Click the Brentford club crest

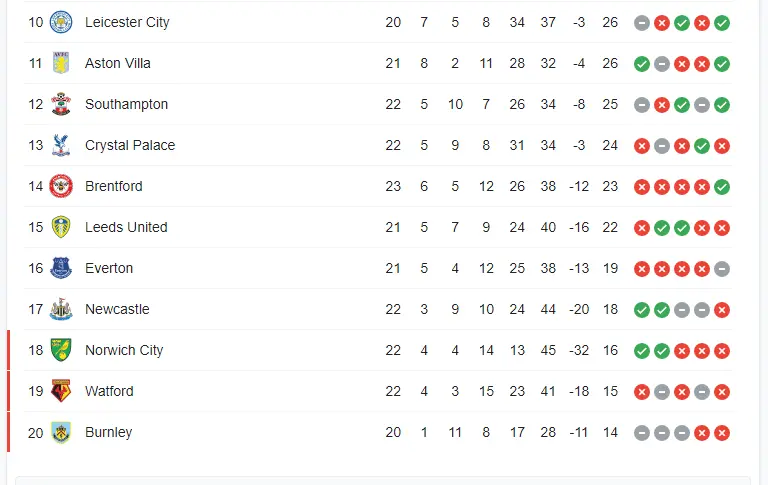61,186
